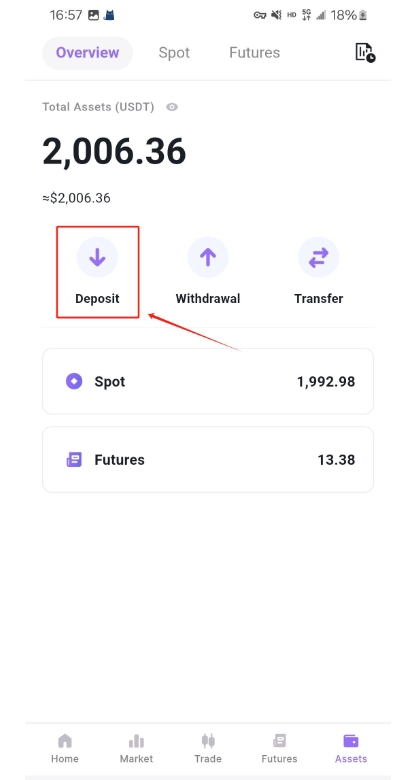This screenshot has height=780, width=420.
Task: Toggle total assets visibility eye icon
Action: coord(172,107)
